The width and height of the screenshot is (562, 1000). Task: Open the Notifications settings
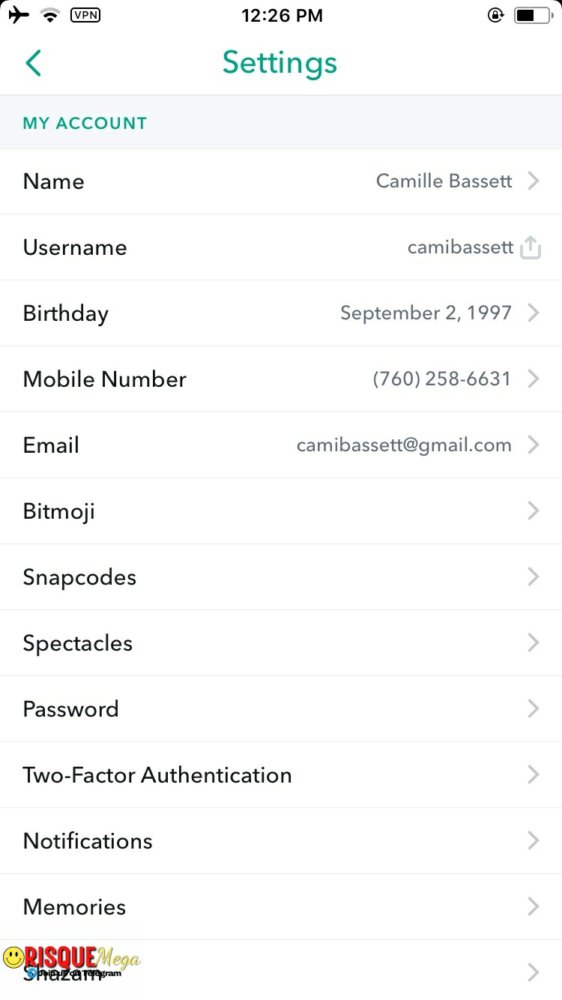(281, 841)
